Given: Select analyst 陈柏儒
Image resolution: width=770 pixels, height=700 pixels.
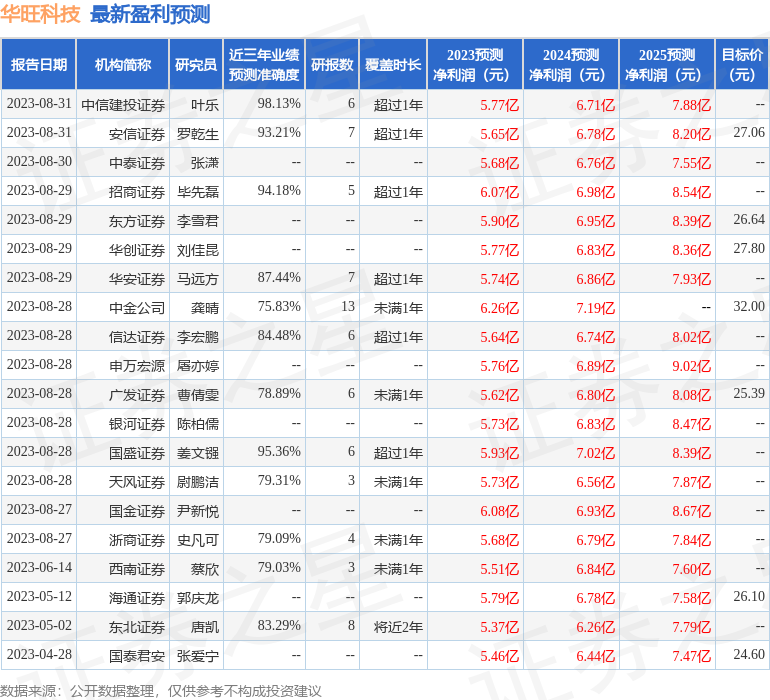Looking at the screenshot, I should tap(198, 423).
